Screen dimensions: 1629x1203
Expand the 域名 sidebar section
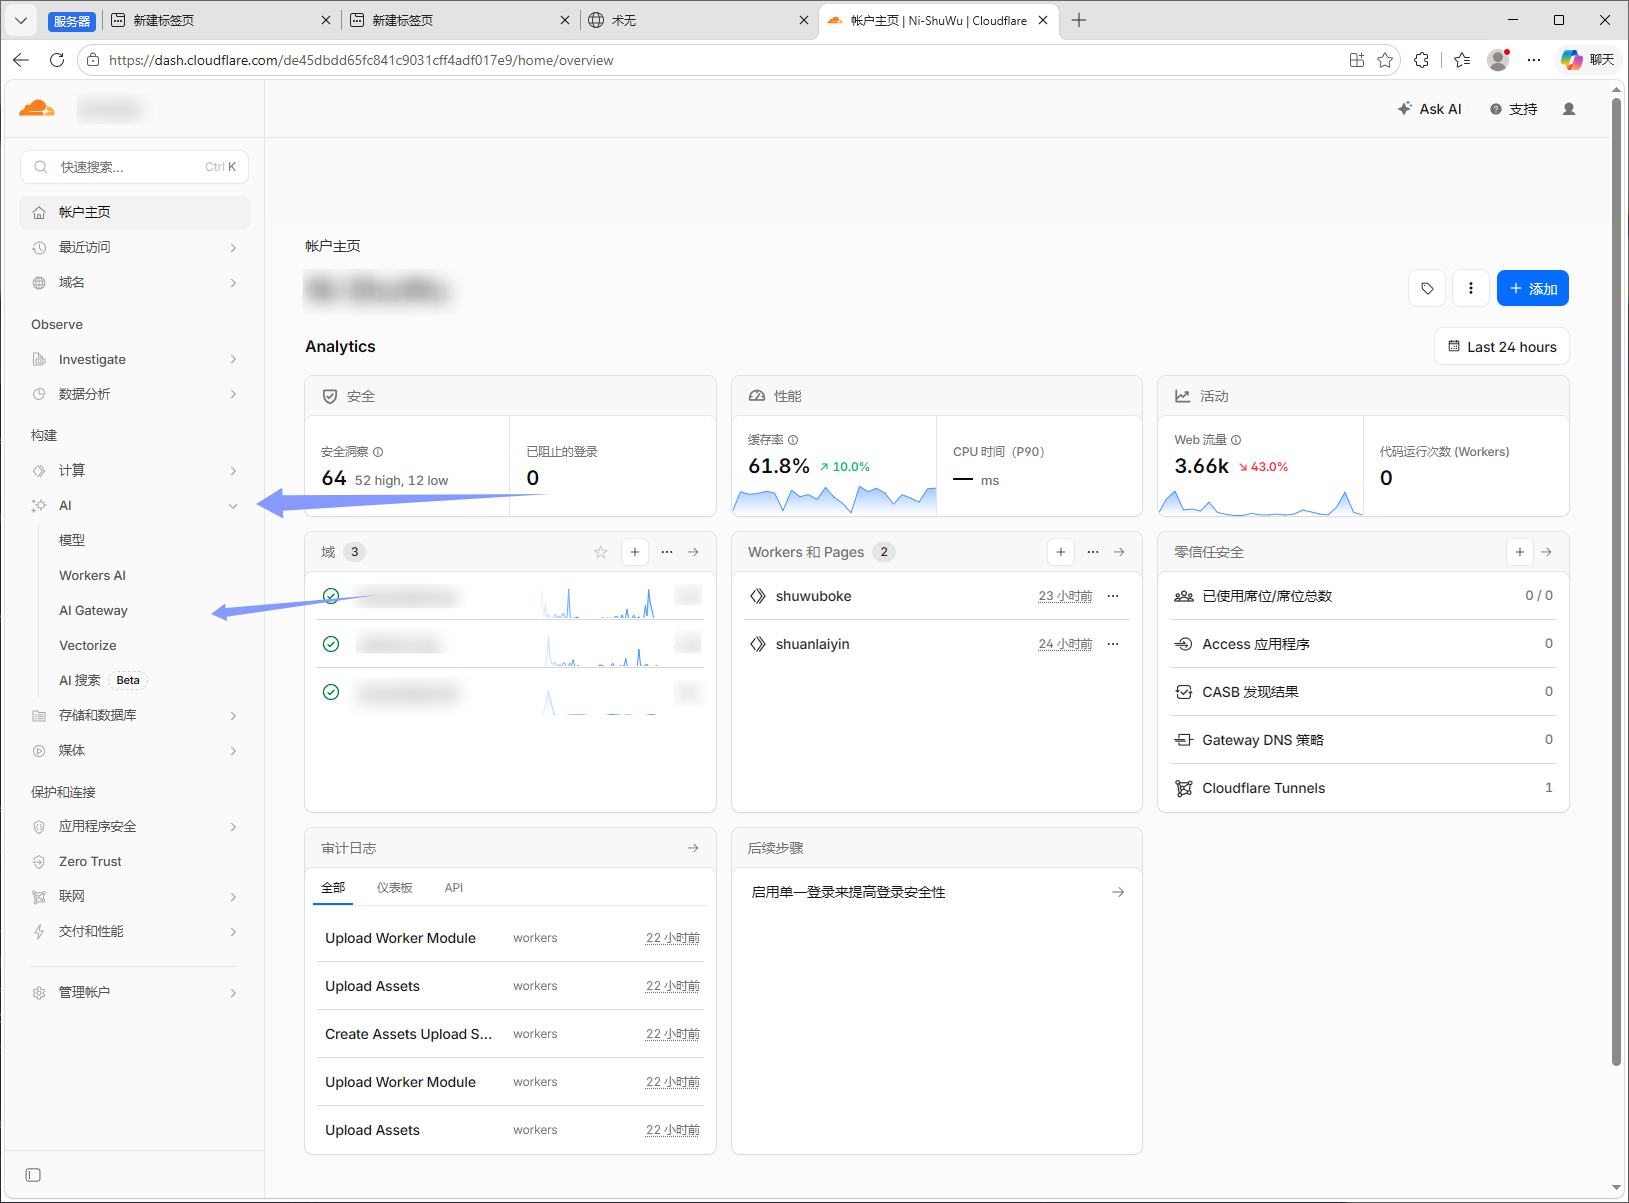(x=135, y=282)
